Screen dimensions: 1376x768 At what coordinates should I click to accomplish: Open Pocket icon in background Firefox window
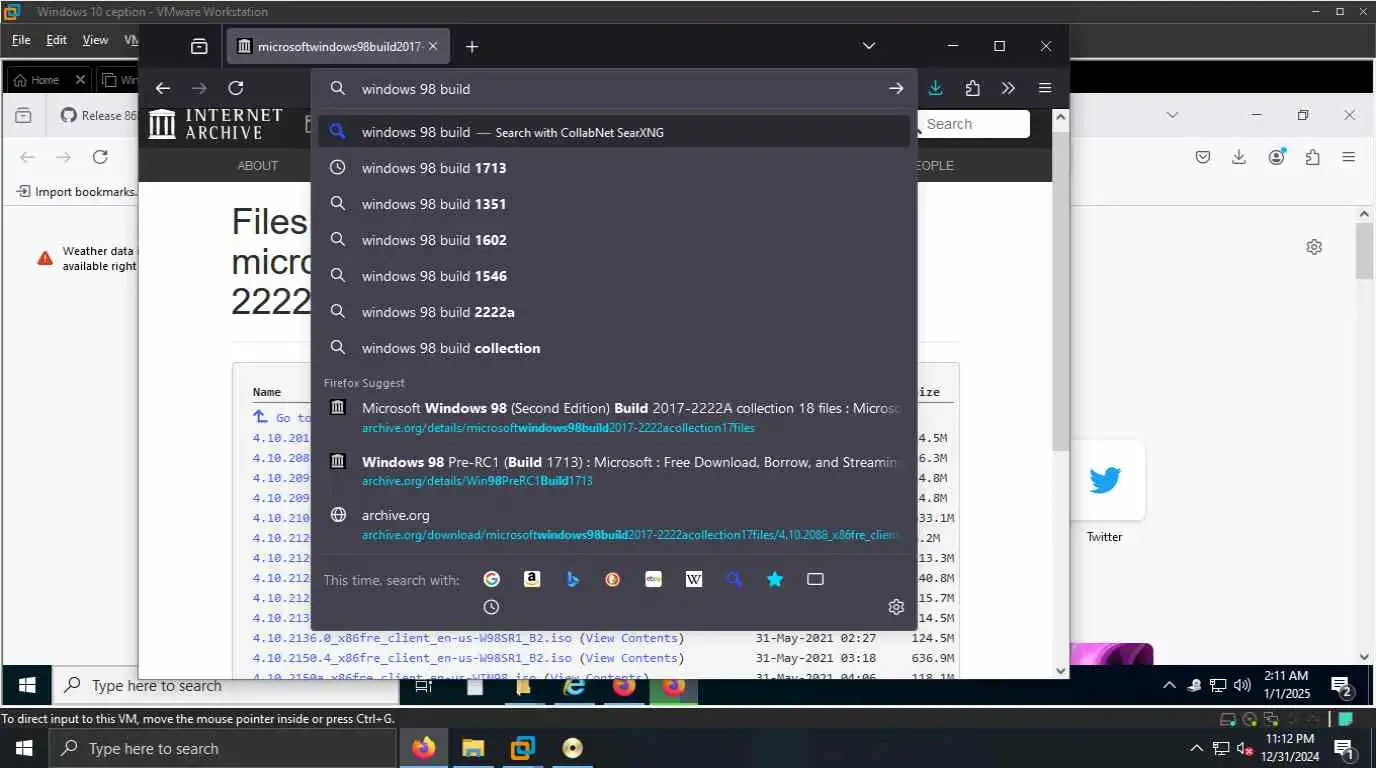(x=1203, y=157)
